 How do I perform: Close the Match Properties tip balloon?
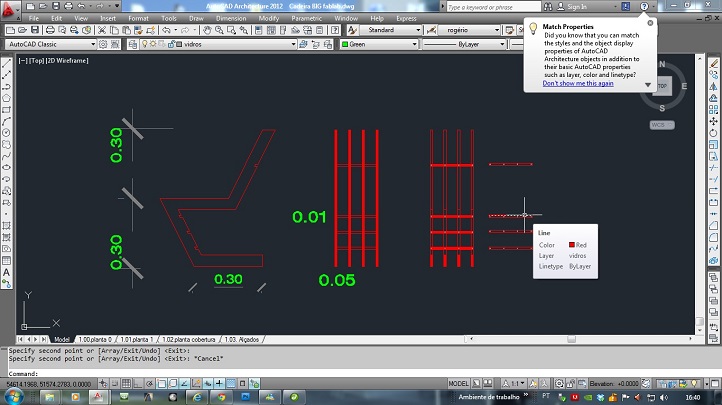point(650,23)
